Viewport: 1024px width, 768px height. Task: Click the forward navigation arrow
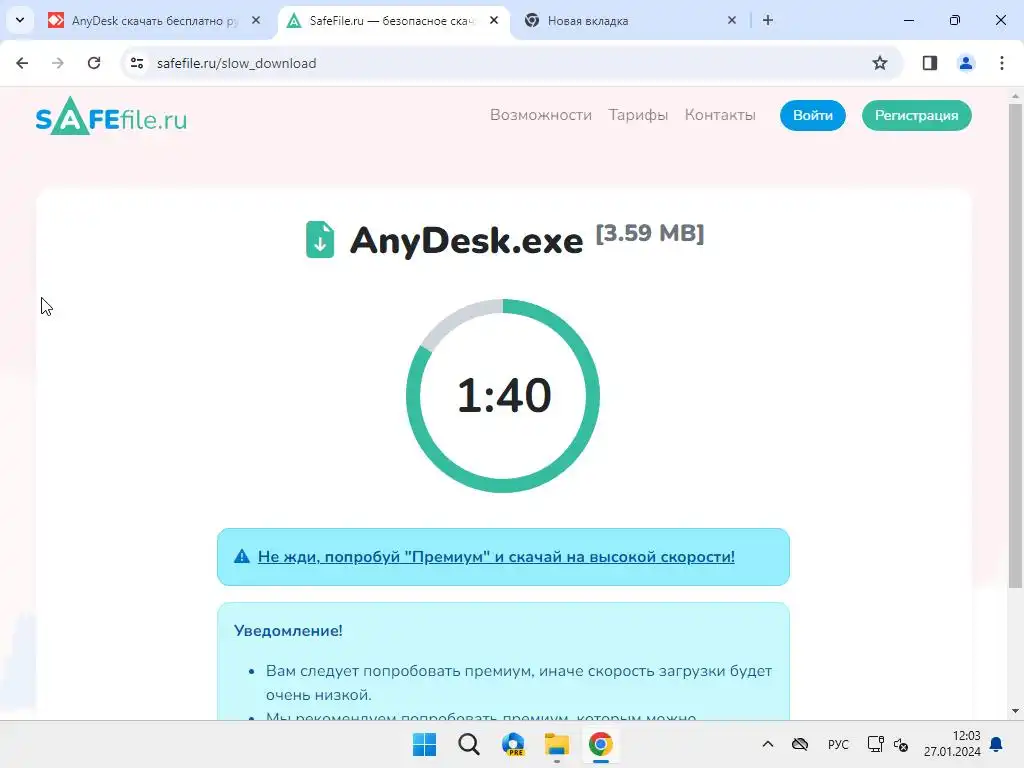pyautogui.click(x=58, y=63)
